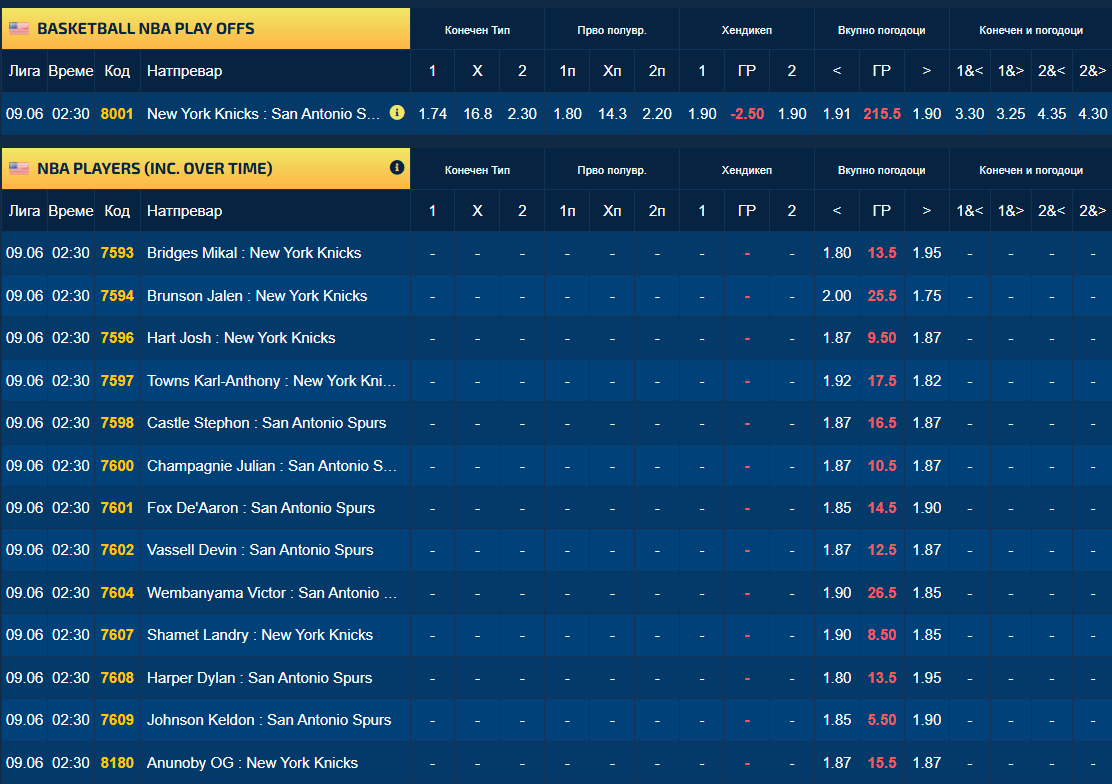Select Bridges Mikal over odds 1.95
1112x784 pixels.
[926, 253]
